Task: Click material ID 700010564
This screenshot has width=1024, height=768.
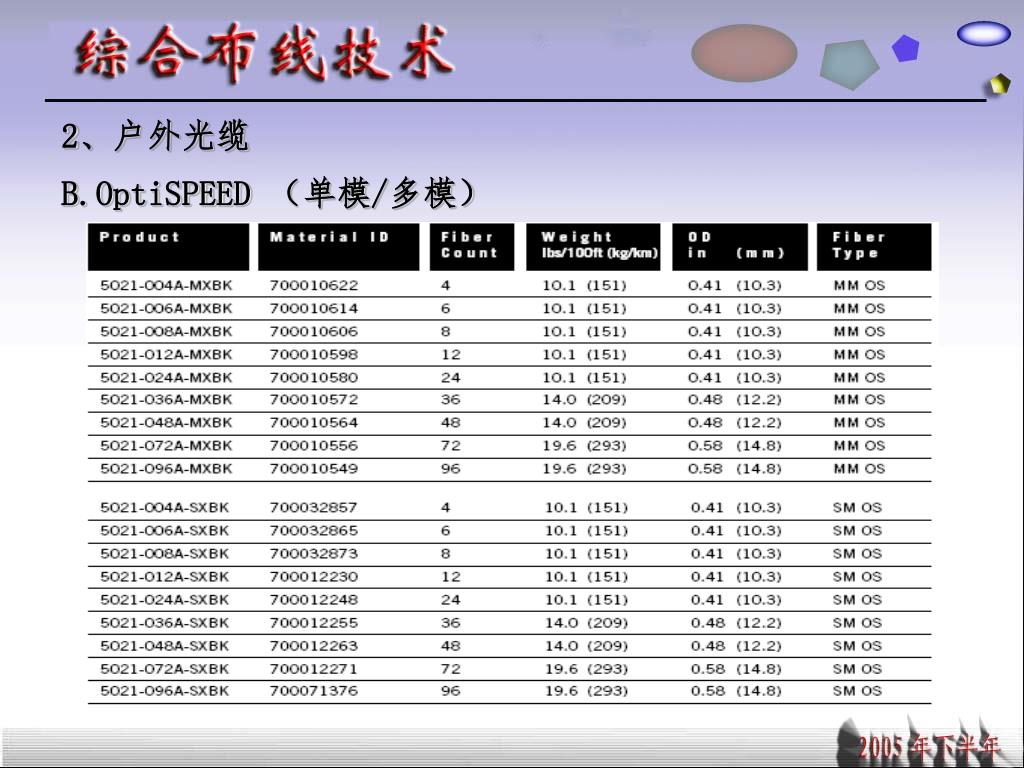Action: [314, 423]
